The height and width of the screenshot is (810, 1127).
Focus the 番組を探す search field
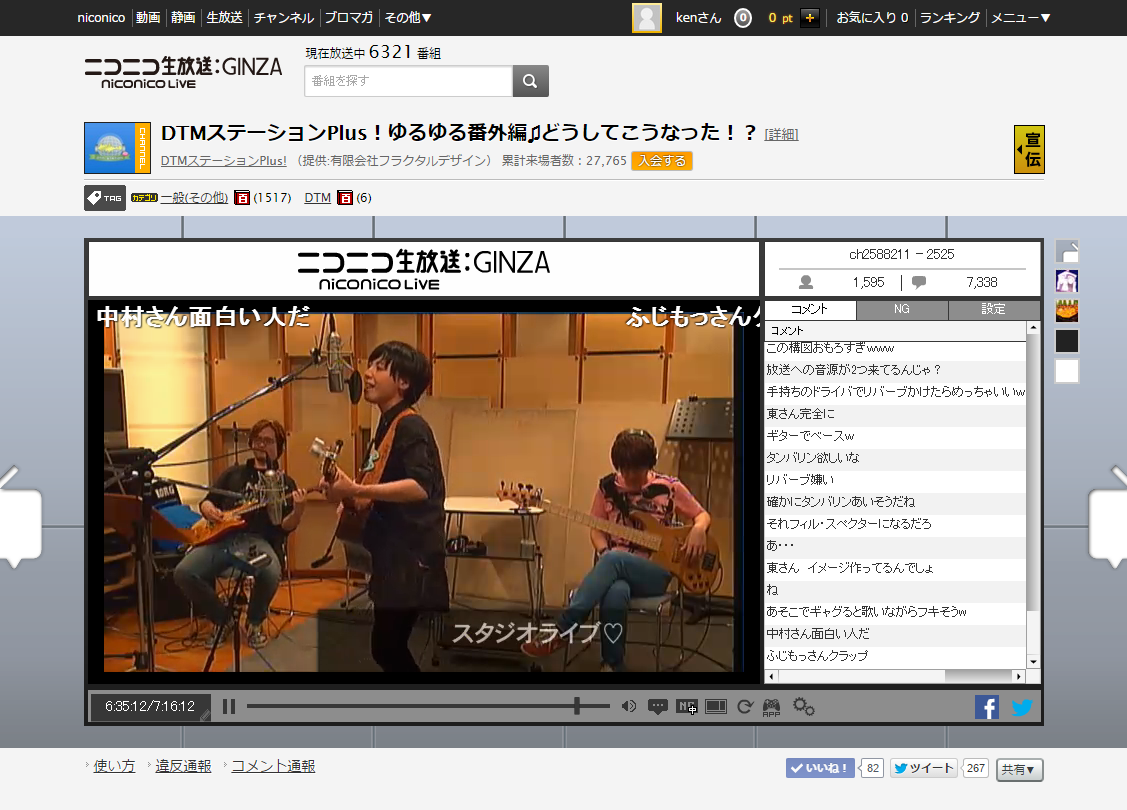408,81
